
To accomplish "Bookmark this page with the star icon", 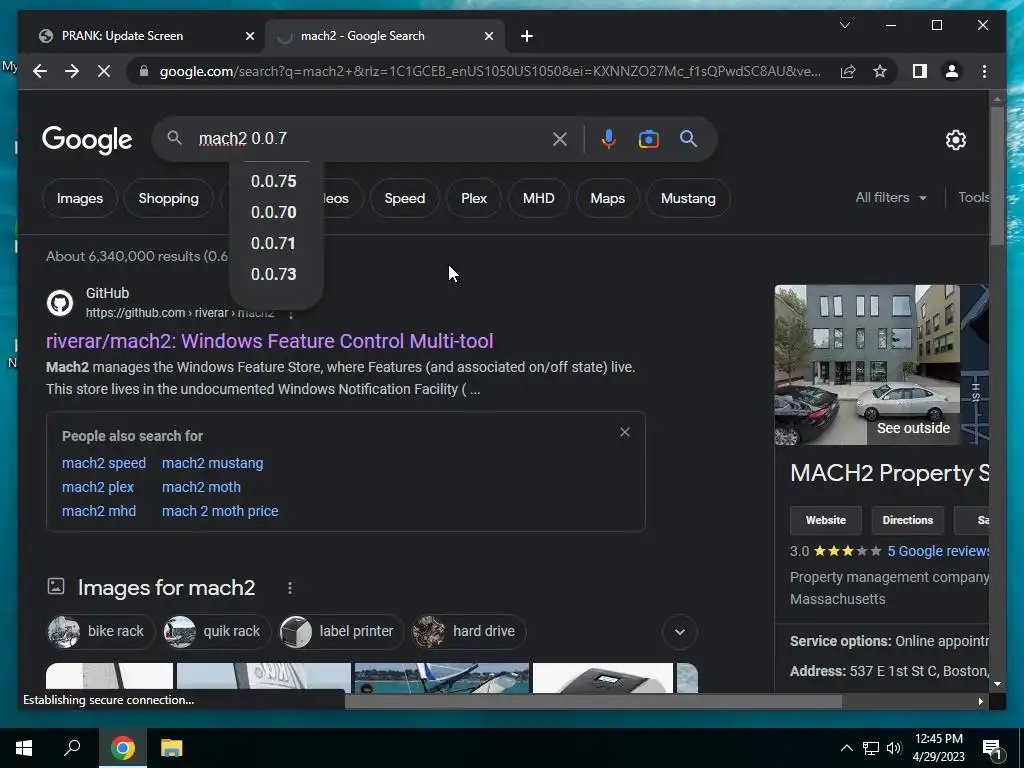I will 880,71.
